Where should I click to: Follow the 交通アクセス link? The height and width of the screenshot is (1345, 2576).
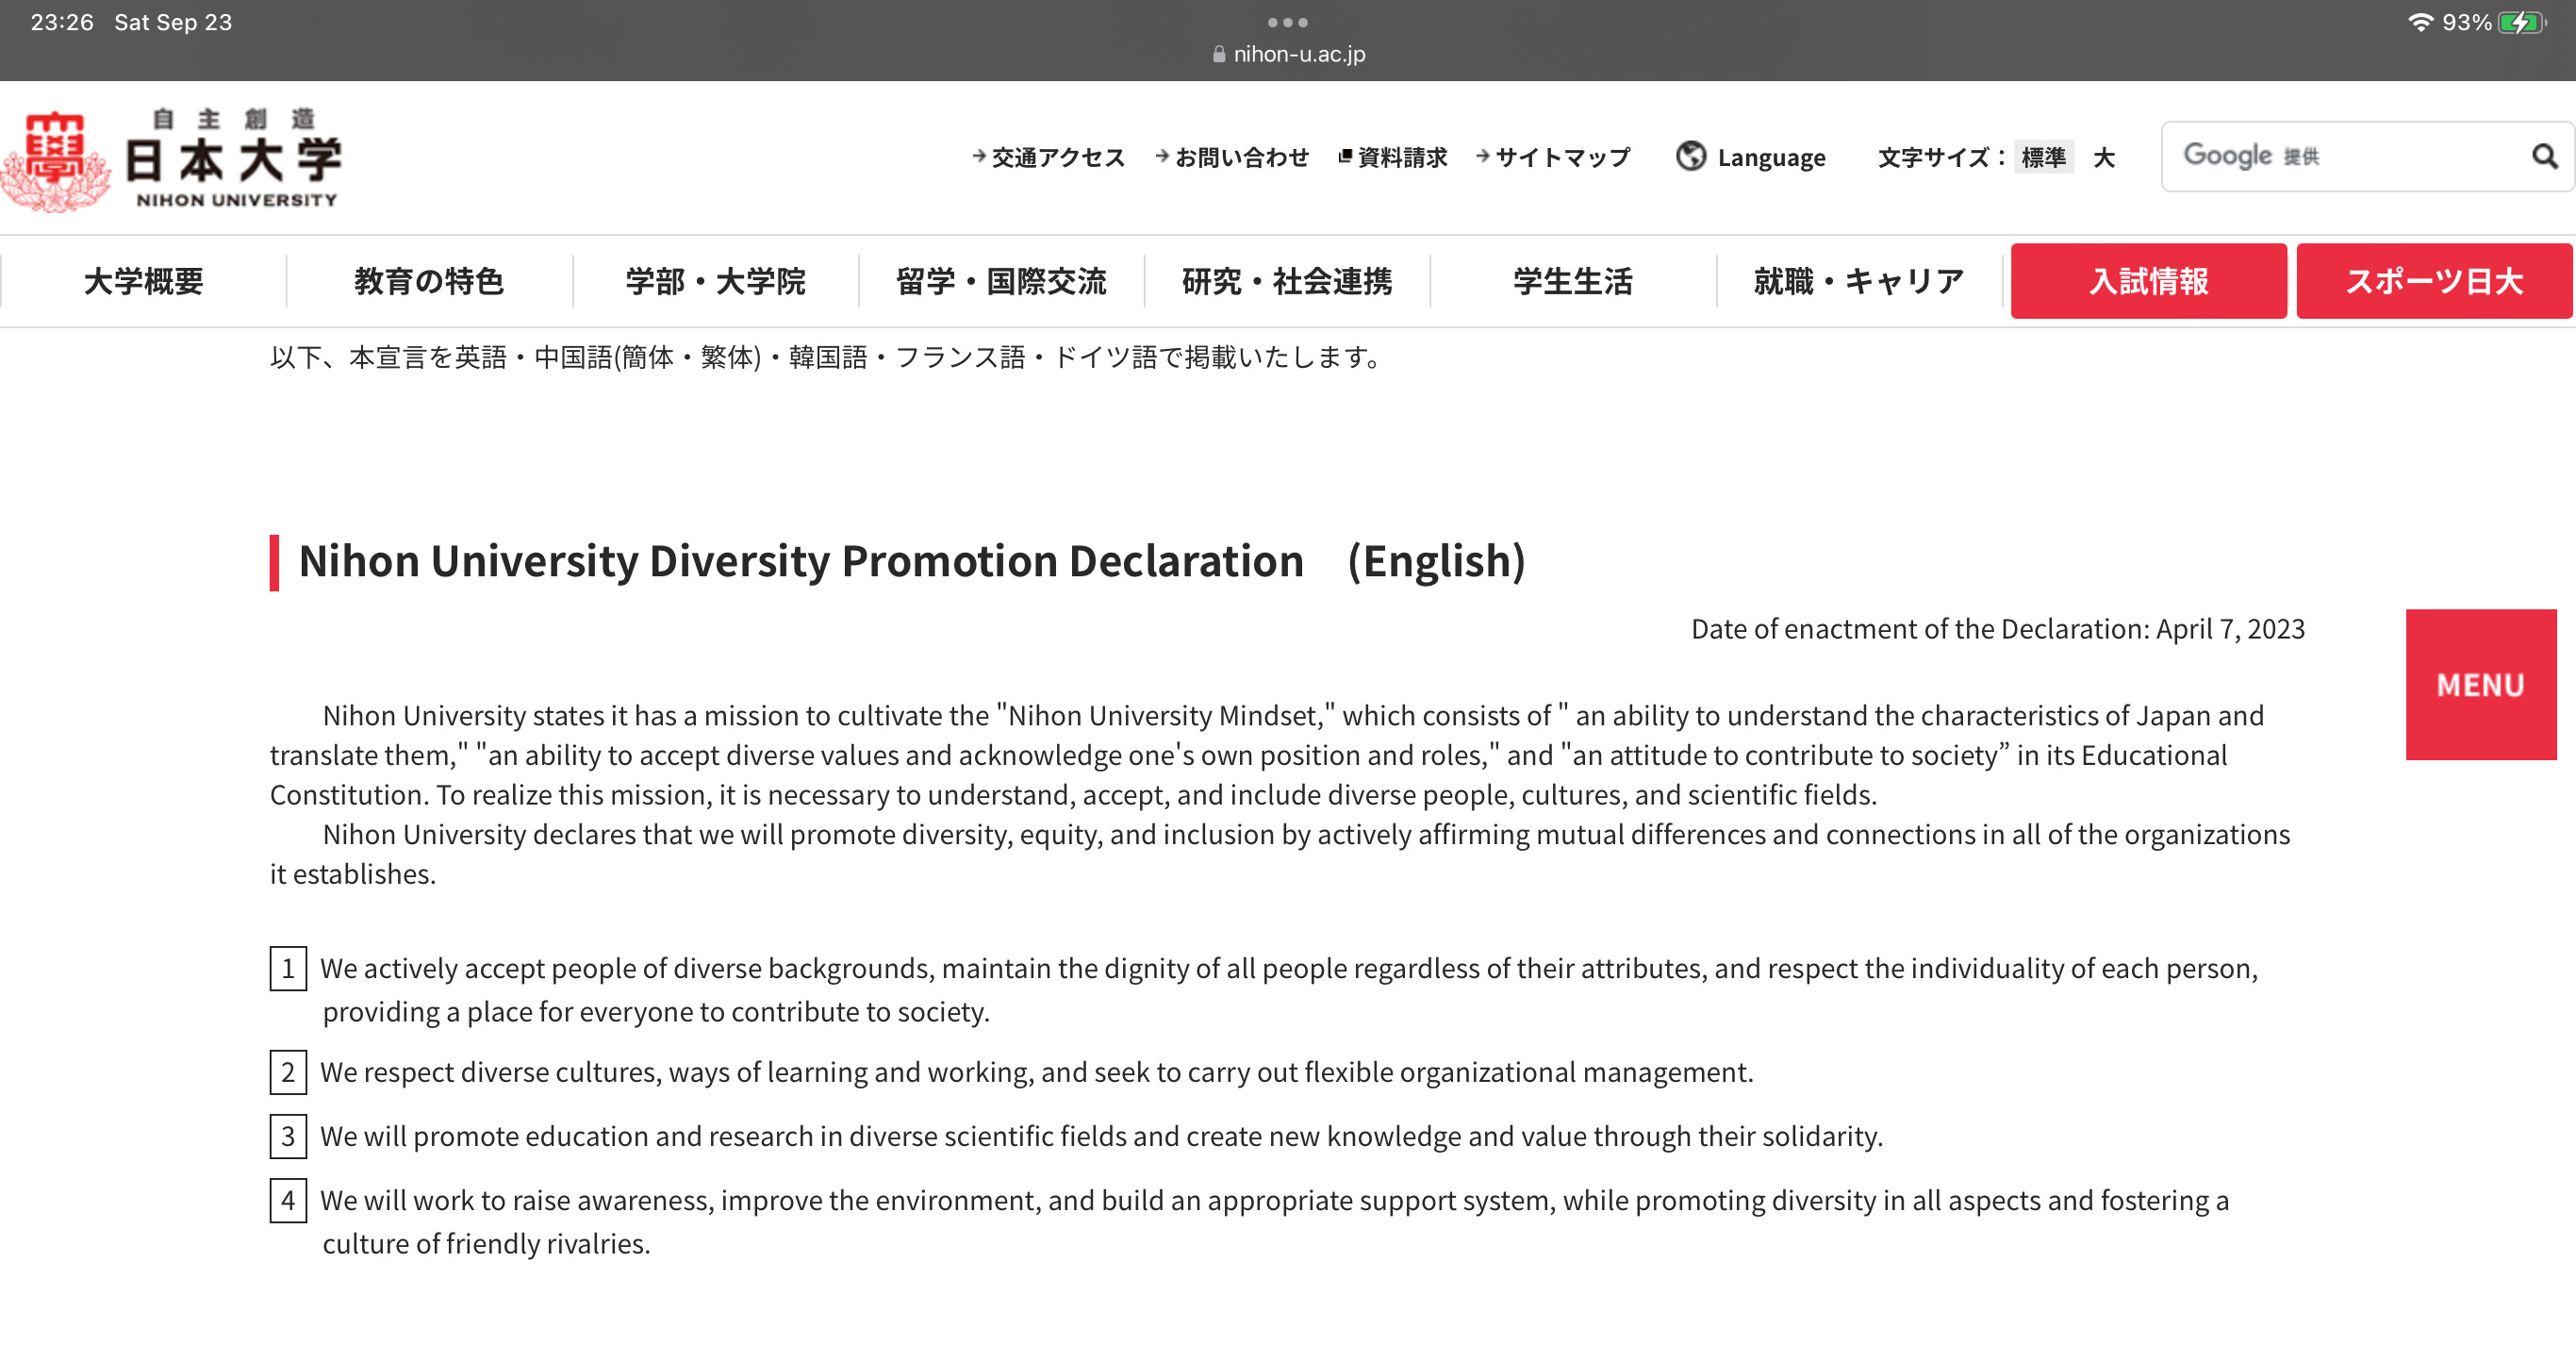[x=1049, y=157]
